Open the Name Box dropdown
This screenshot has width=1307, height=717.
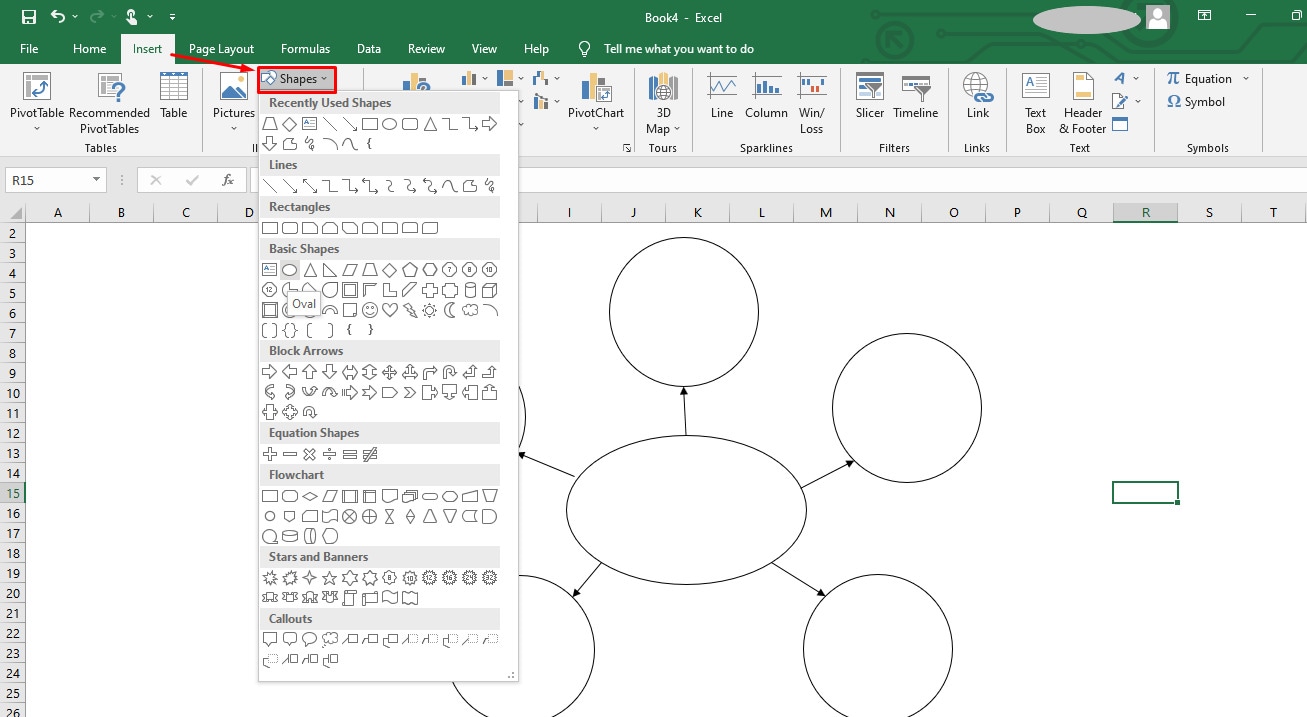94,179
